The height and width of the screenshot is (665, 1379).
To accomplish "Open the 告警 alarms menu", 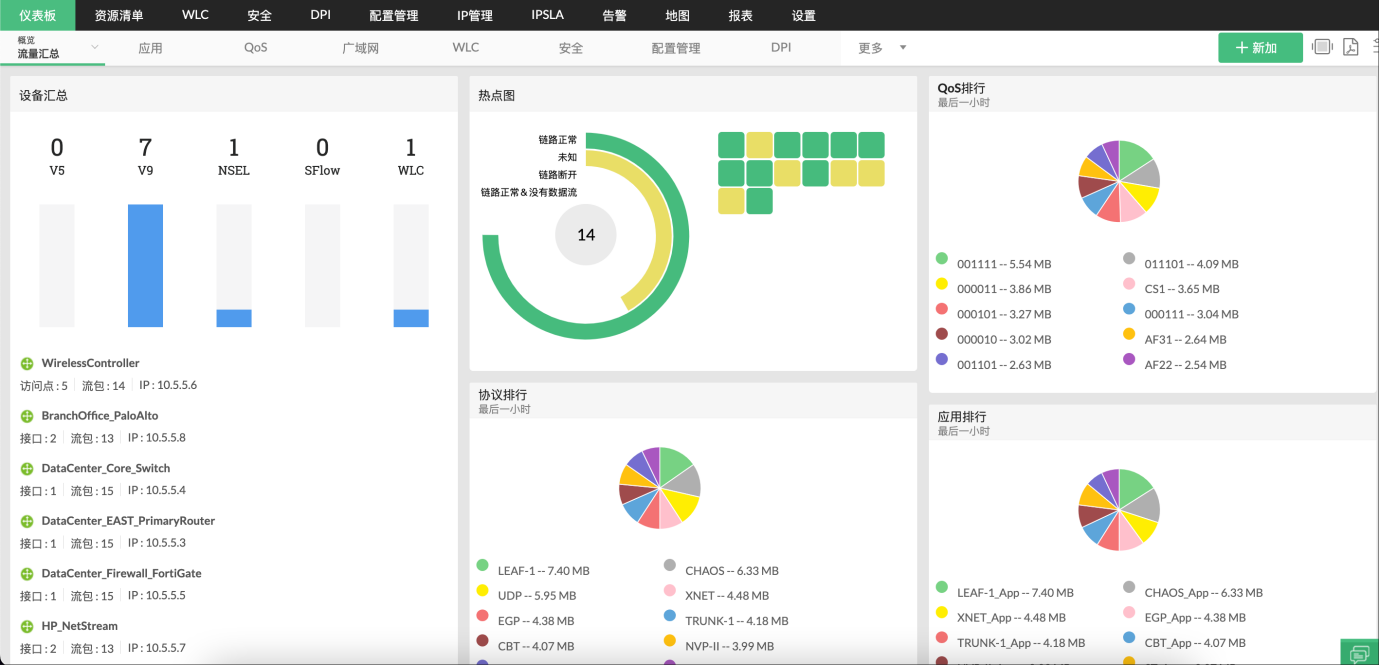I will tap(615, 16).
